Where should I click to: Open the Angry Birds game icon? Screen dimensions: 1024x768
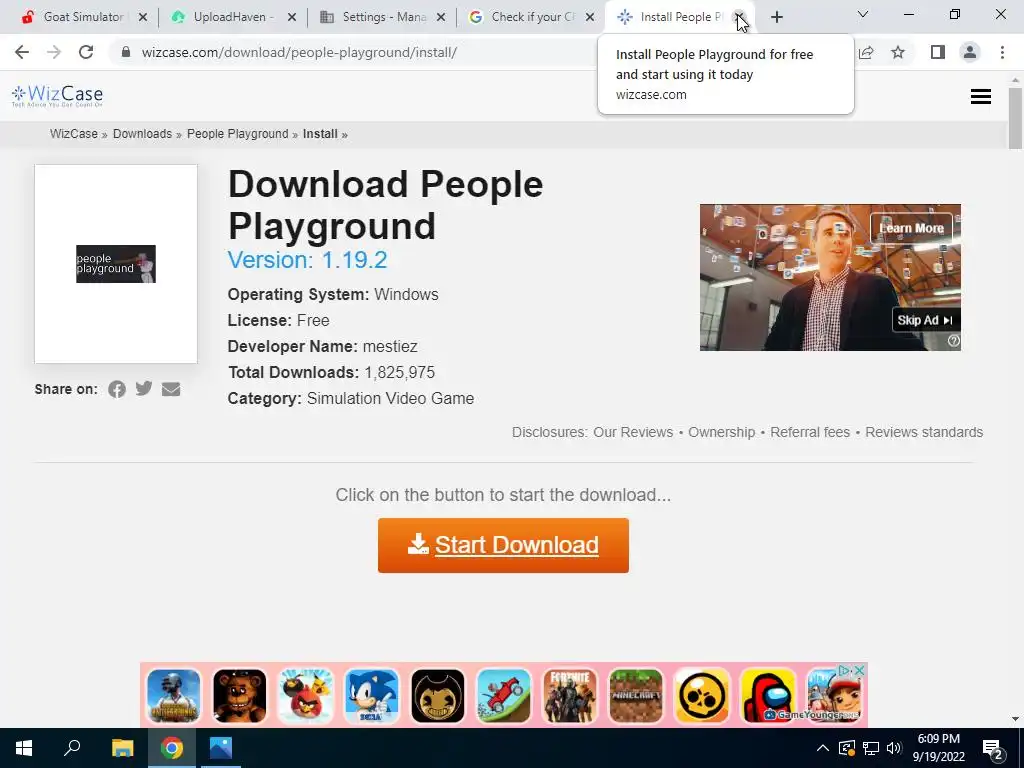pos(306,696)
